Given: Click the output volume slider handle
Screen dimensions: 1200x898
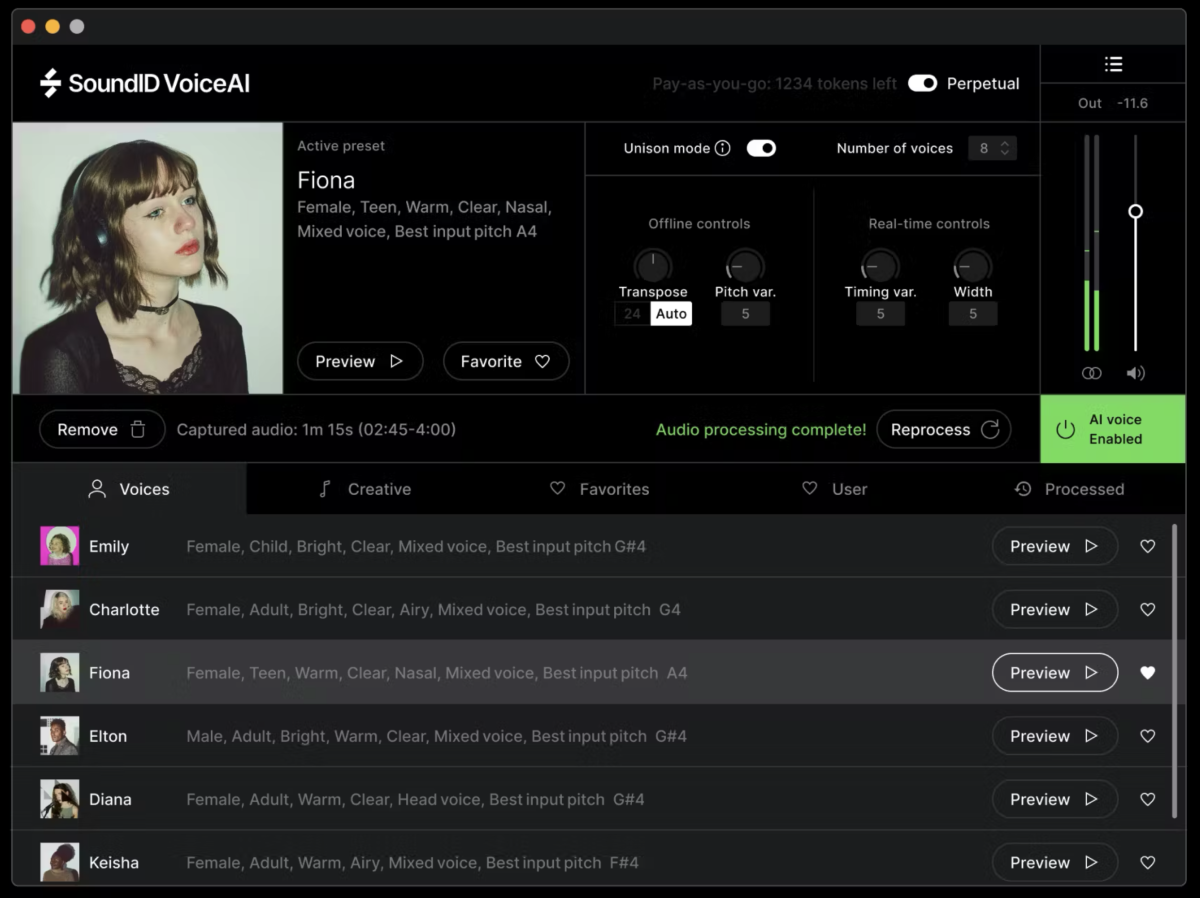Looking at the screenshot, I should point(1135,211).
